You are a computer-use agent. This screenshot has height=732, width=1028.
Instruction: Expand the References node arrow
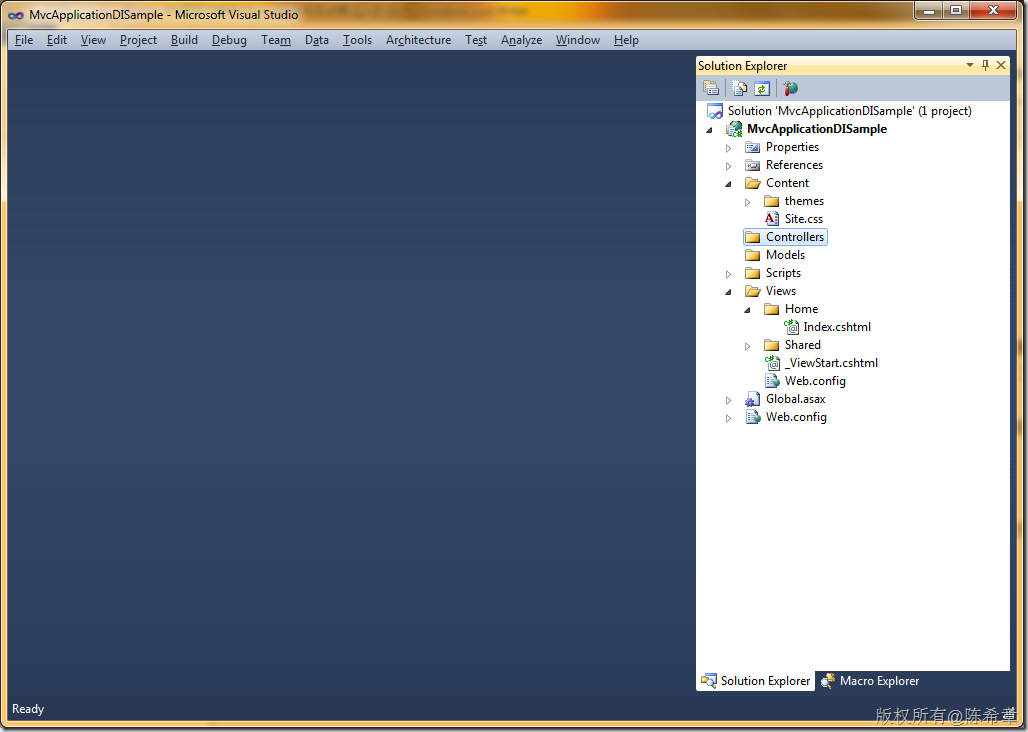tap(728, 166)
